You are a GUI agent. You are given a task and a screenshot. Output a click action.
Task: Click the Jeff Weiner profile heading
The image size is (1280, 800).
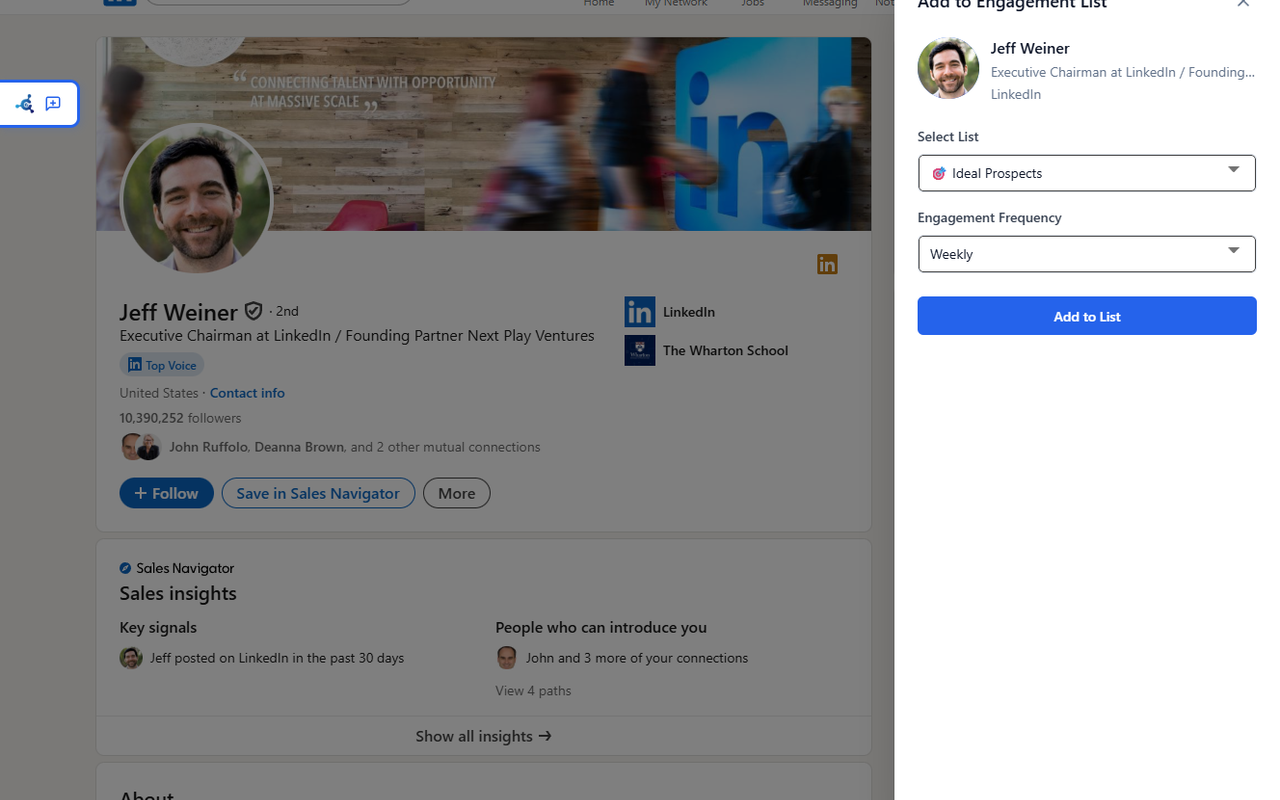click(179, 312)
